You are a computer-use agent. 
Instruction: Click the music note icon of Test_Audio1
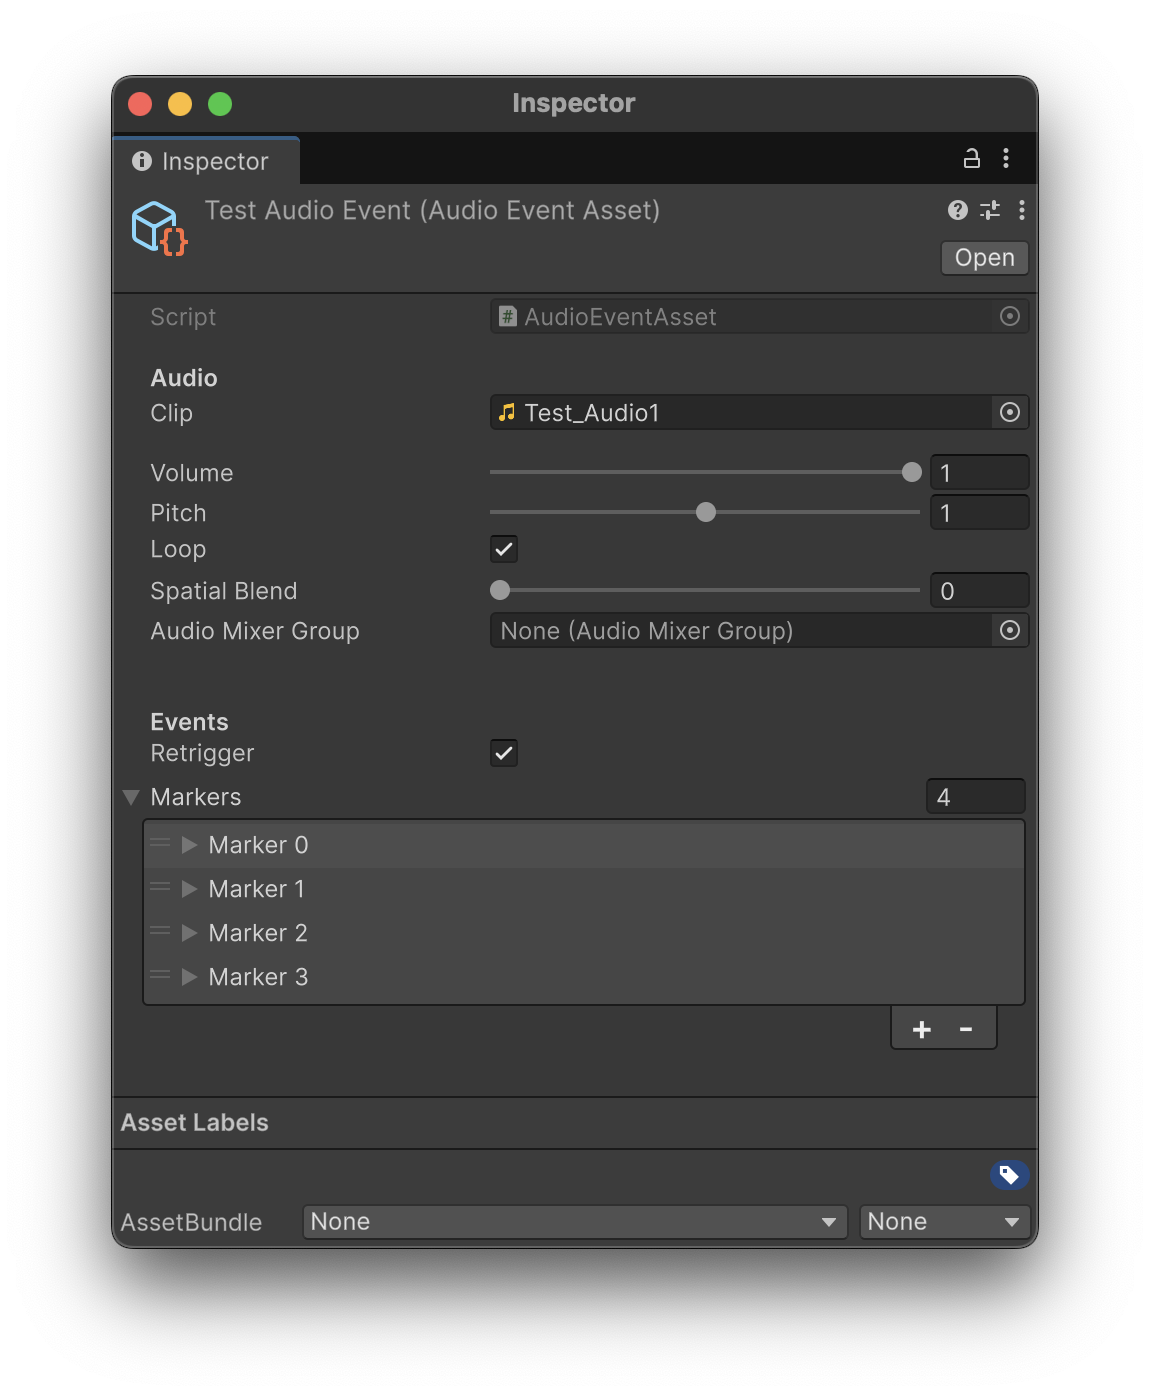(507, 412)
